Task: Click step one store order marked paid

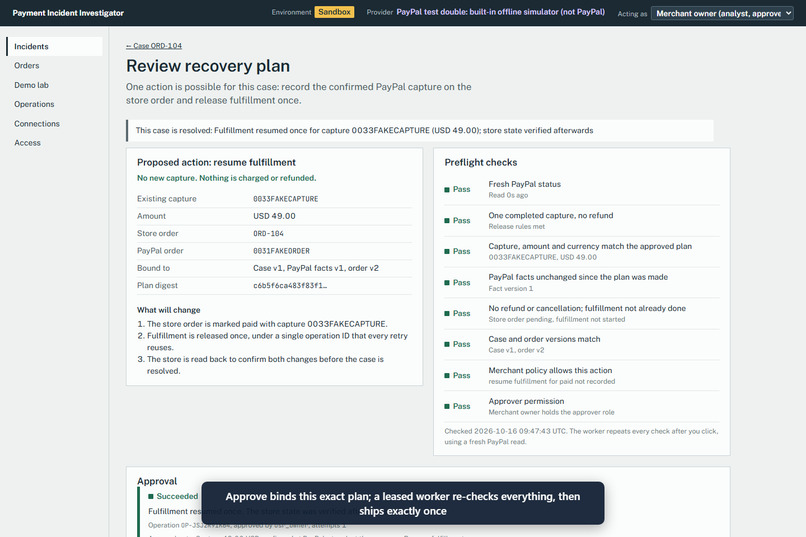Action: [x=267, y=324]
